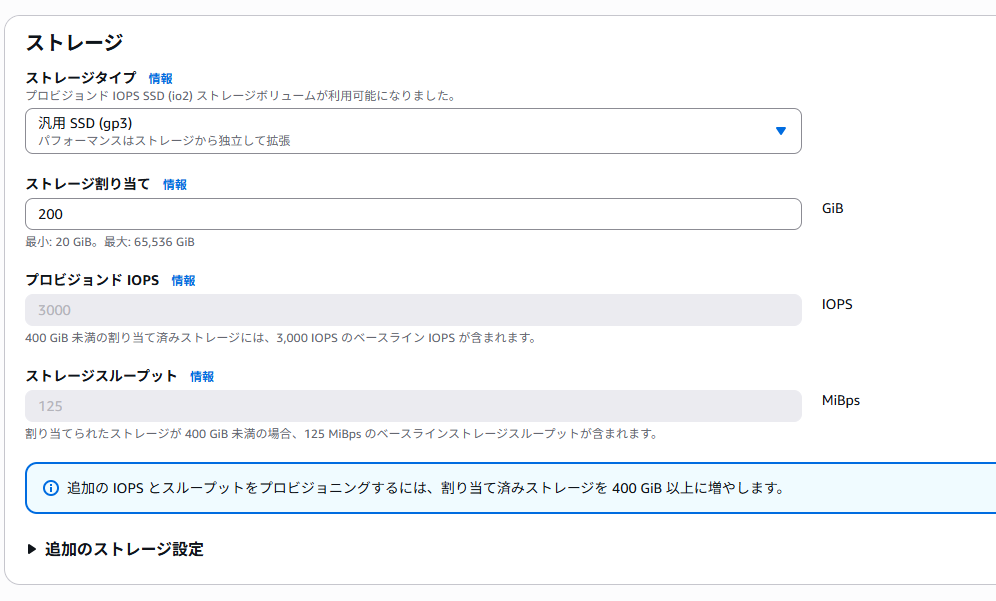Screen dimensions: 996x601
Task: Click the blue dropdown arrow for storage type
Action: click(x=781, y=131)
